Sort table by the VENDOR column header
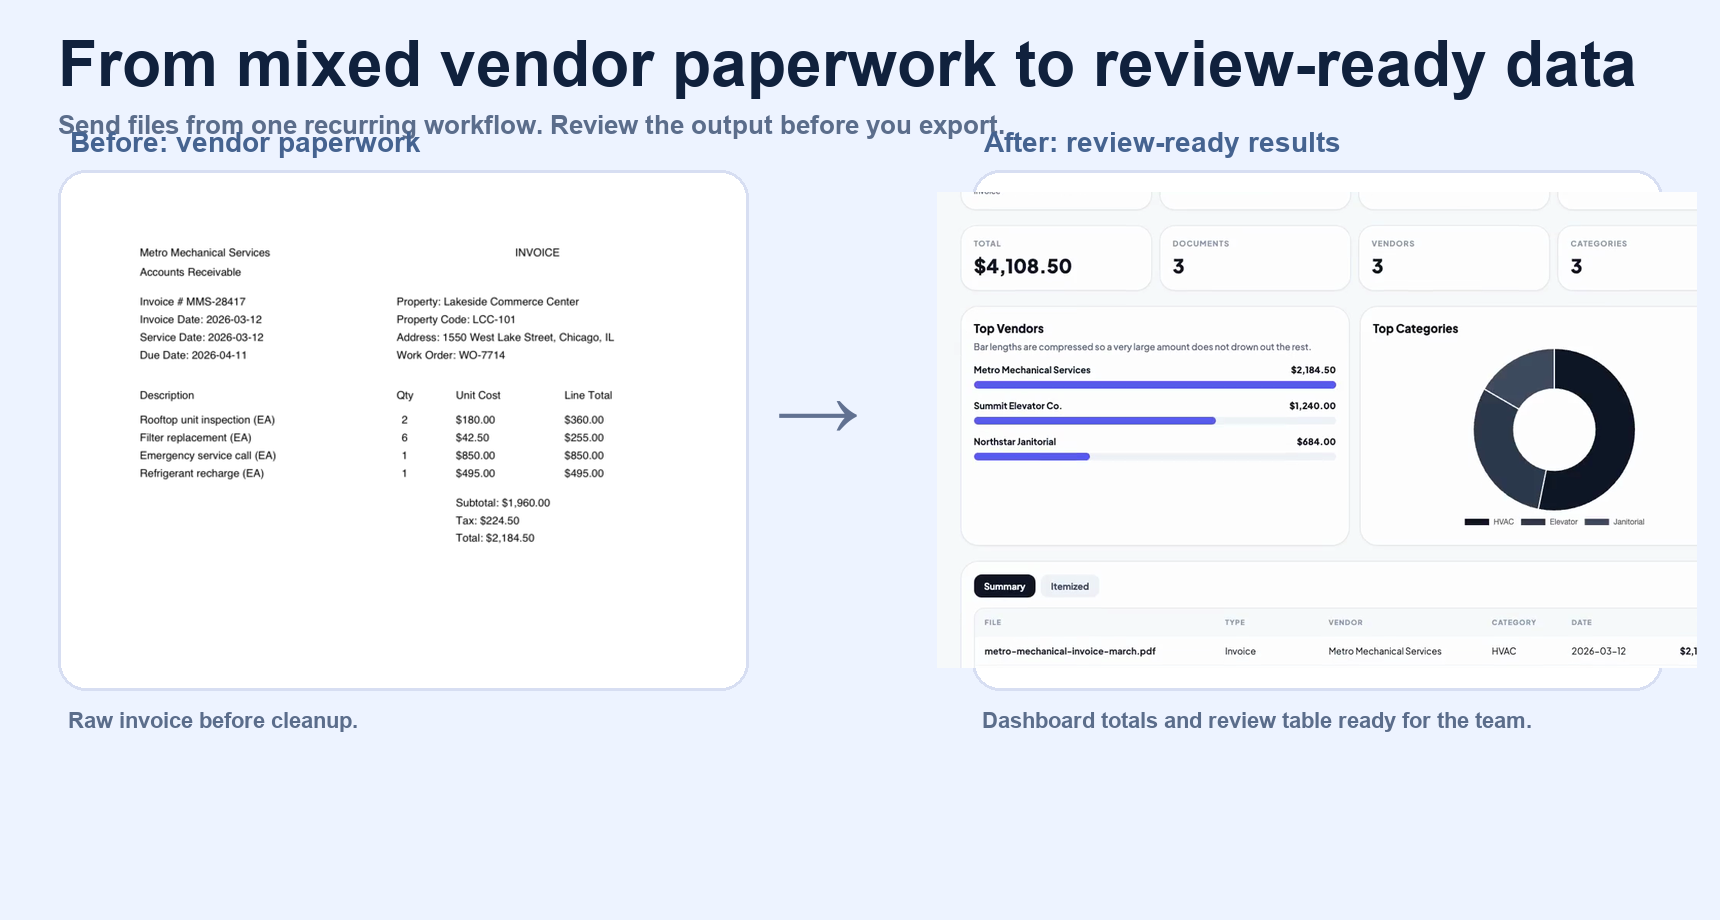The image size is (1720, 920). [1345, 623]
